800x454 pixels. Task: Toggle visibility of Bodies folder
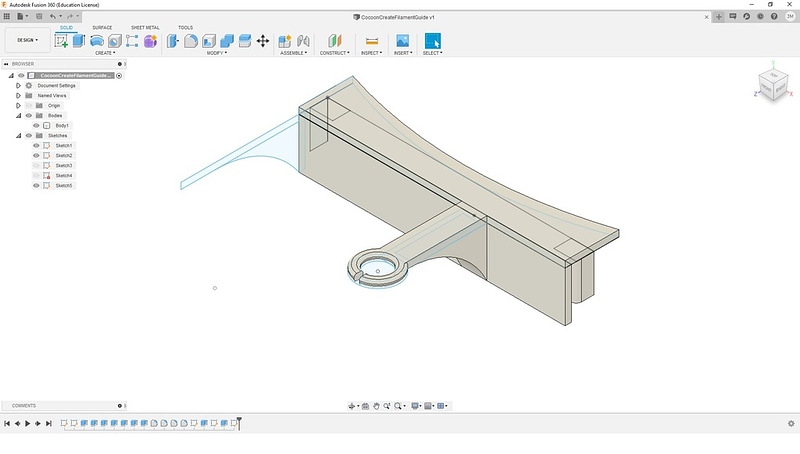(x=29, y=115)
